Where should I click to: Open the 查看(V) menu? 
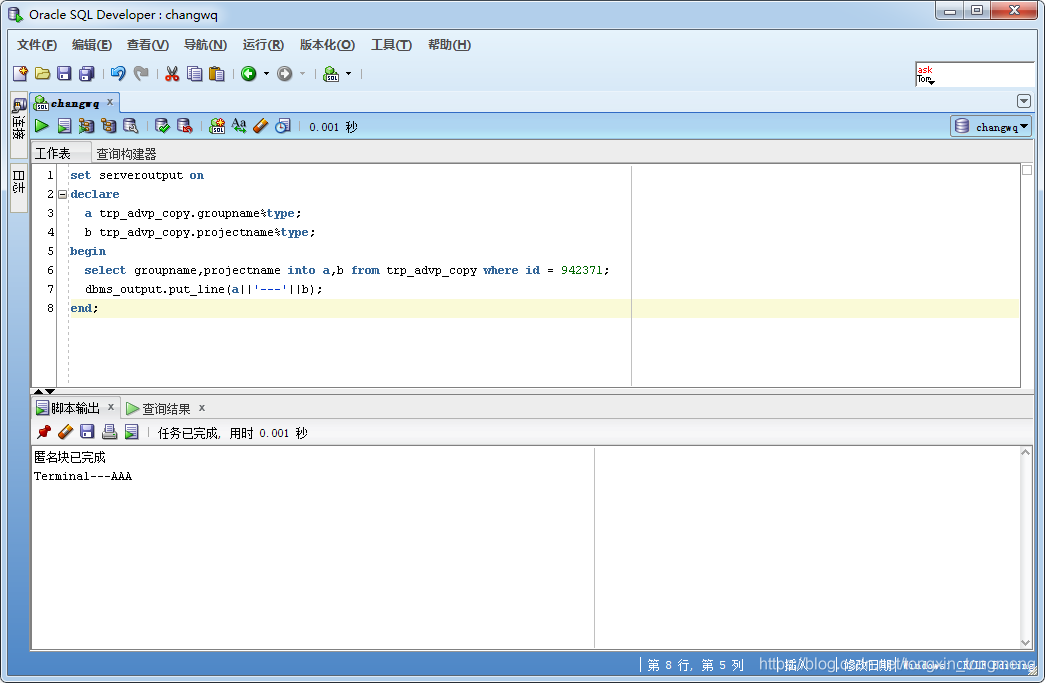point(148,45)
